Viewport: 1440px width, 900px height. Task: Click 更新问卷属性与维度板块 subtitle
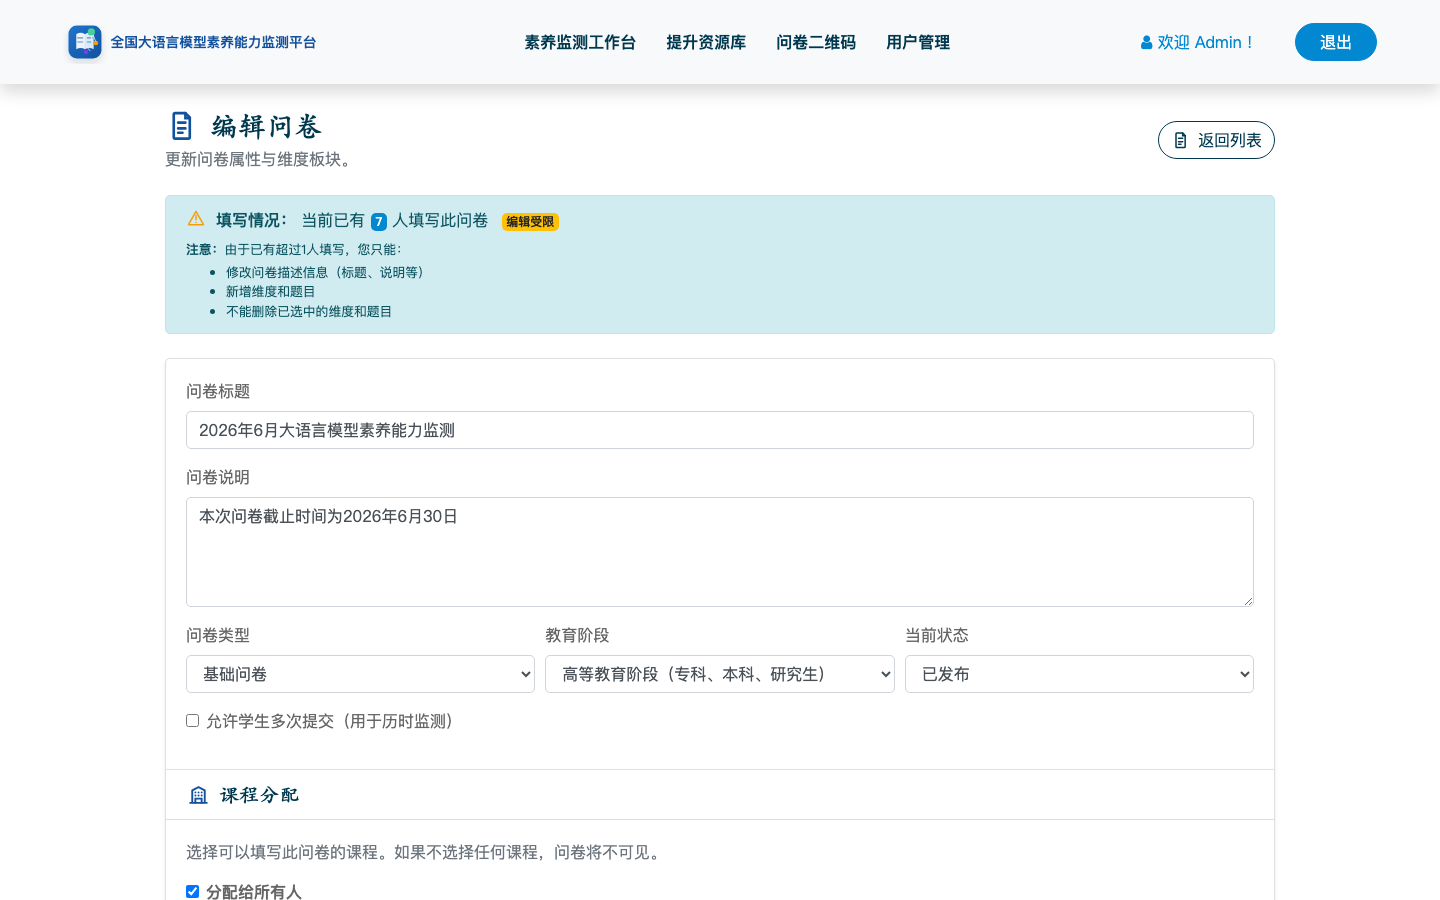click(x=261, y=159)
